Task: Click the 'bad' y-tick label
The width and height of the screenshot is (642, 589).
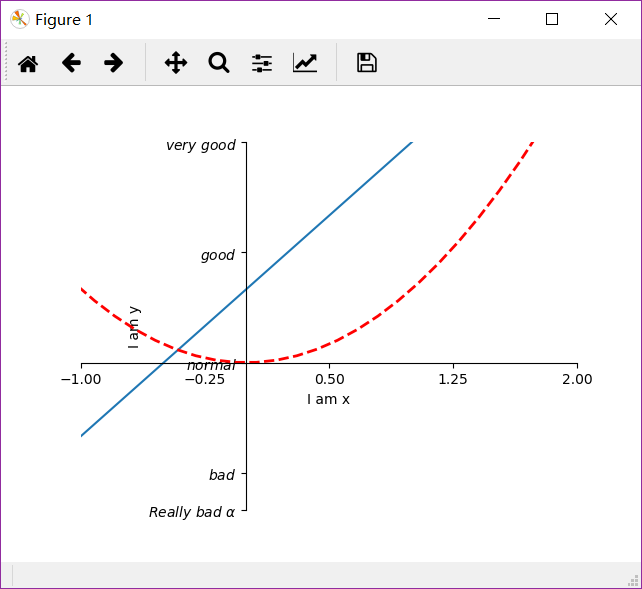Action: tap(222, 475)
